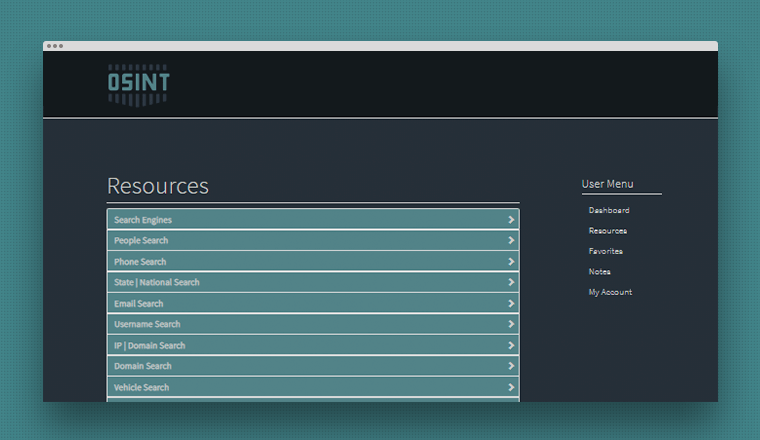Open Dashboard from the User Menu

click(609, 211)
